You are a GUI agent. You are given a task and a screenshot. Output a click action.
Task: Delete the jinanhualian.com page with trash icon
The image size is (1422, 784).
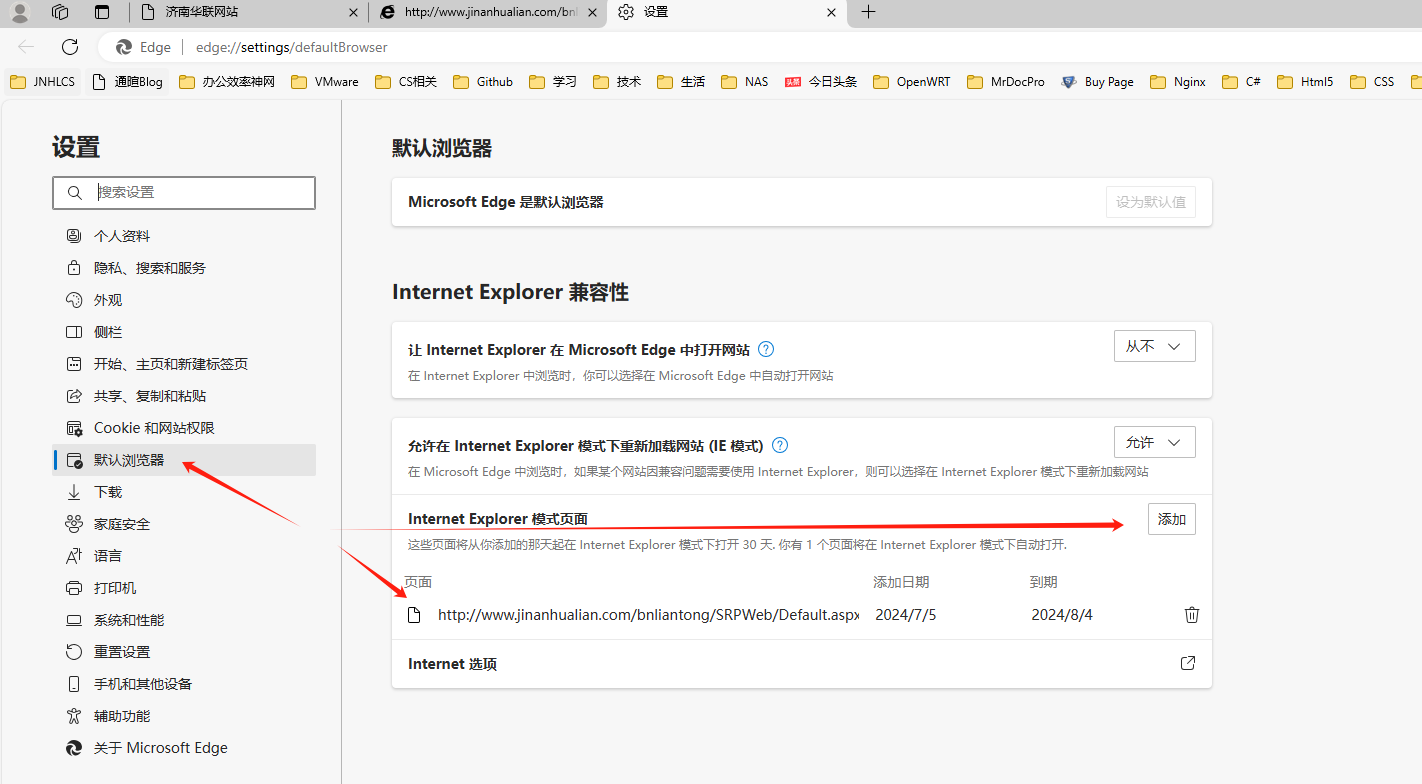point(1191,615)
